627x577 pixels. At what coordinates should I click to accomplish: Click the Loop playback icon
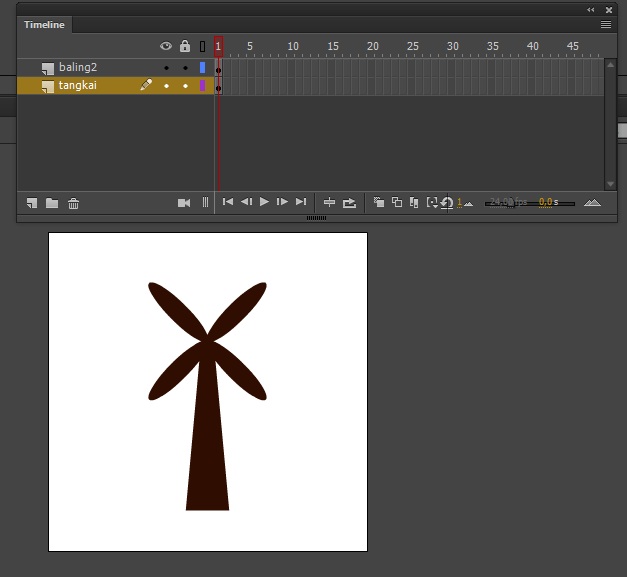(349, 203)
